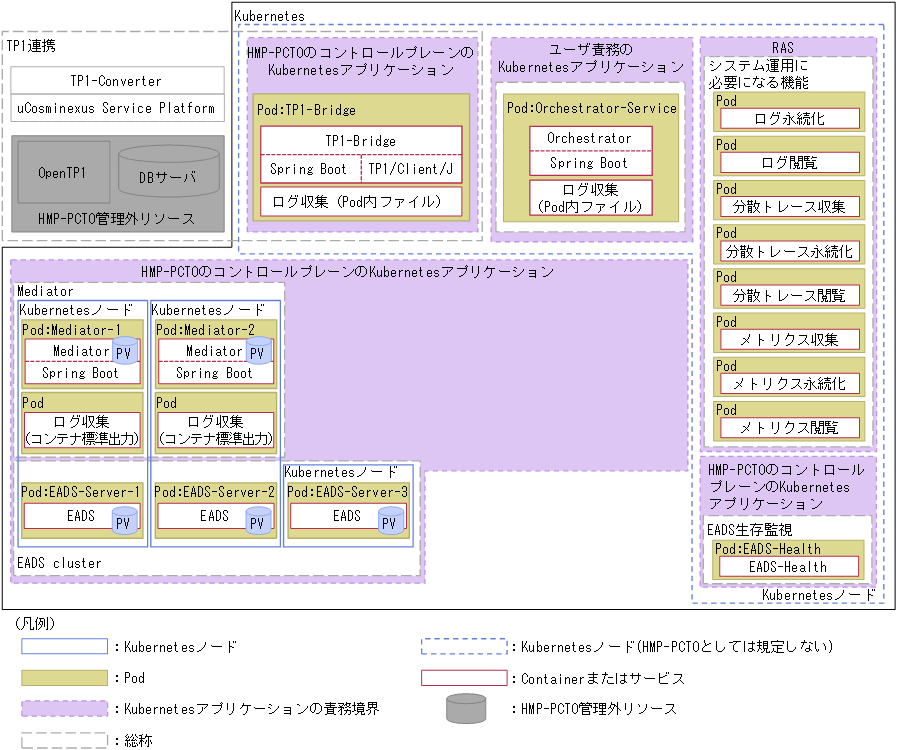The height and width of the screenshot is (750, 897).
Task: Click the OpenTP1 resource box
Action: click(x=65, y=170)
